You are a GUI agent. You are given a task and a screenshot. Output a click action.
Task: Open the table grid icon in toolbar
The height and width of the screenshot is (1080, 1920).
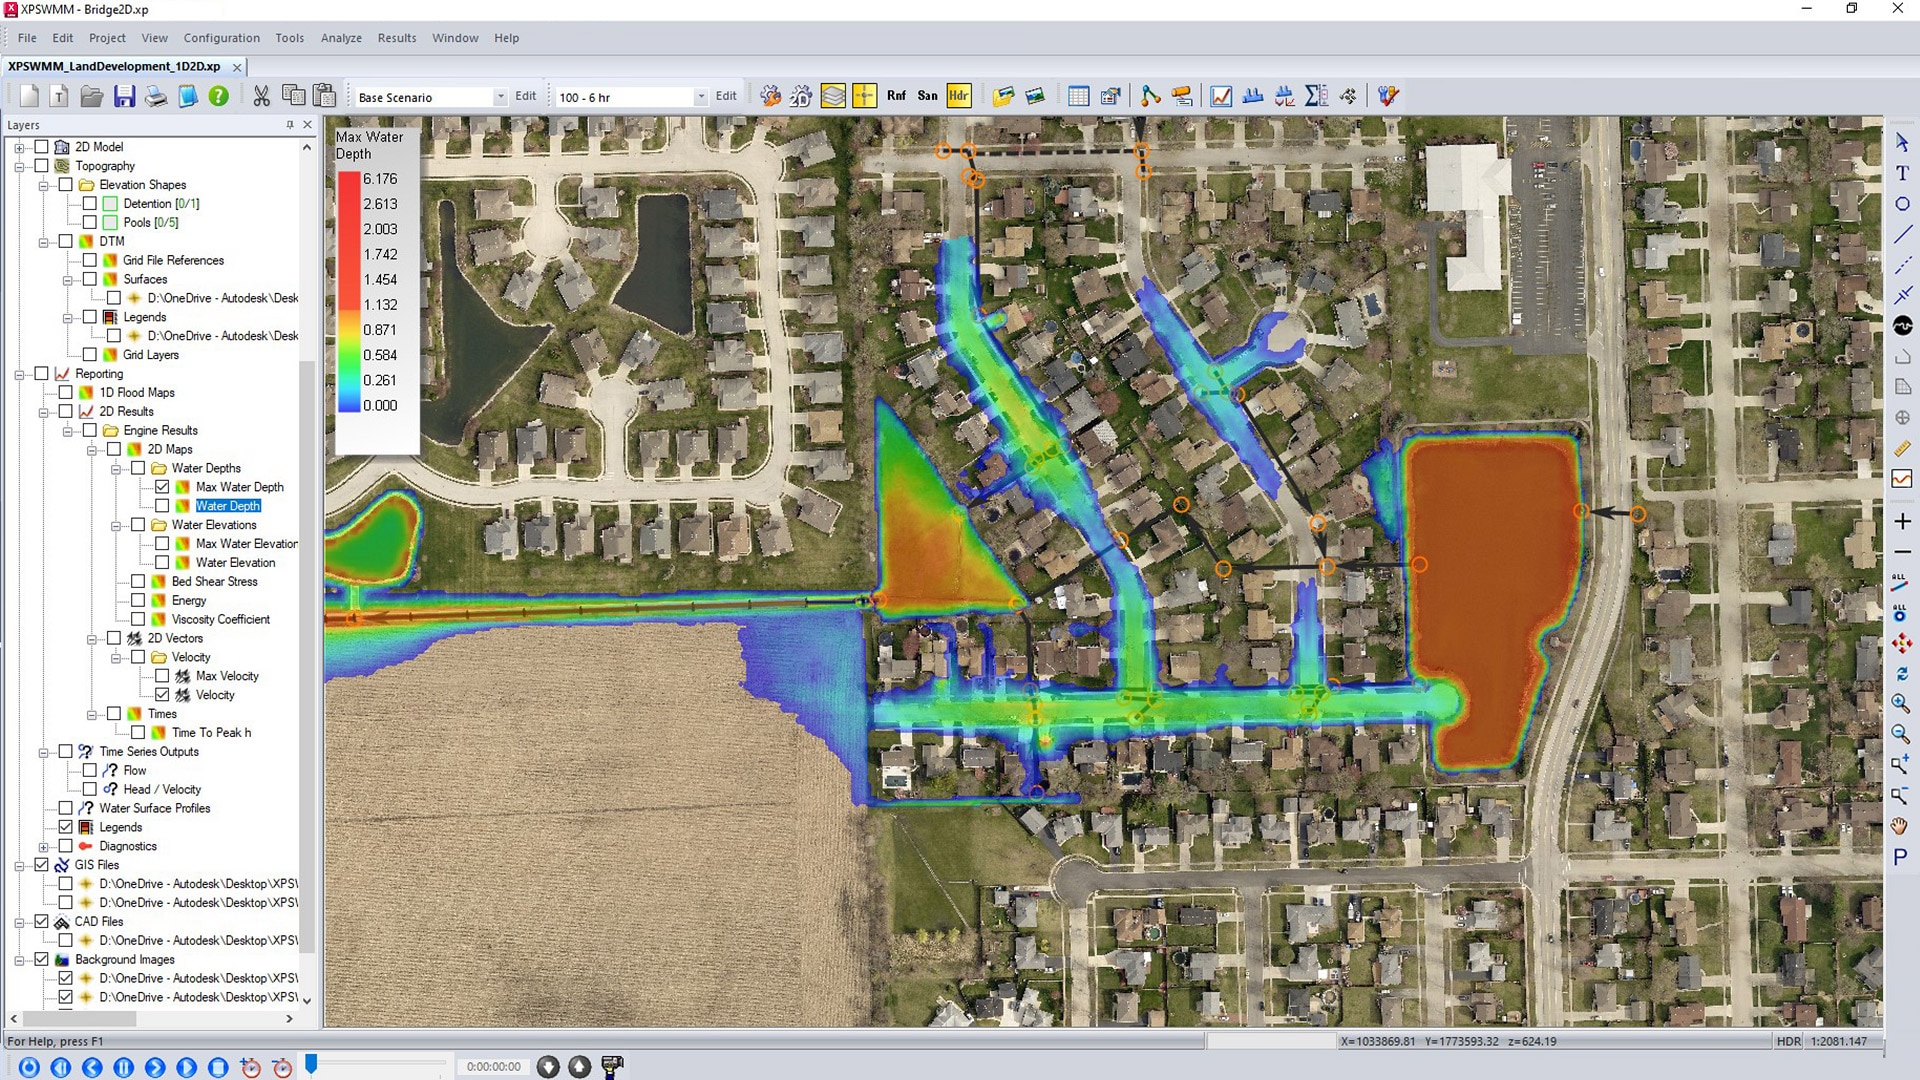pyautogui.click(x=1078, y=96)
